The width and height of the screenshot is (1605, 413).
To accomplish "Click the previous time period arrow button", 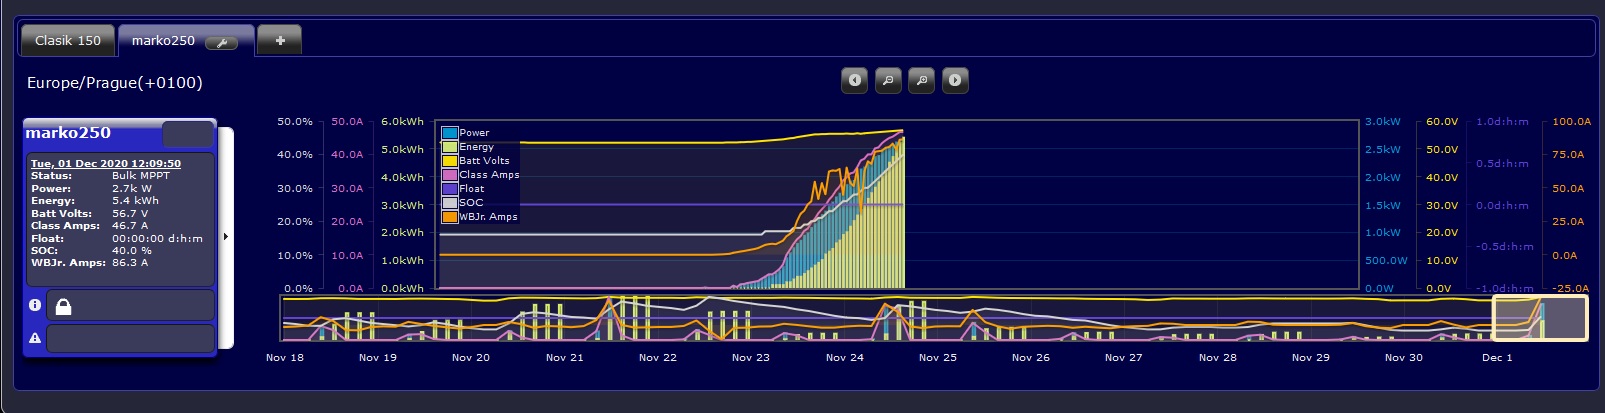I will pos(854,80).
